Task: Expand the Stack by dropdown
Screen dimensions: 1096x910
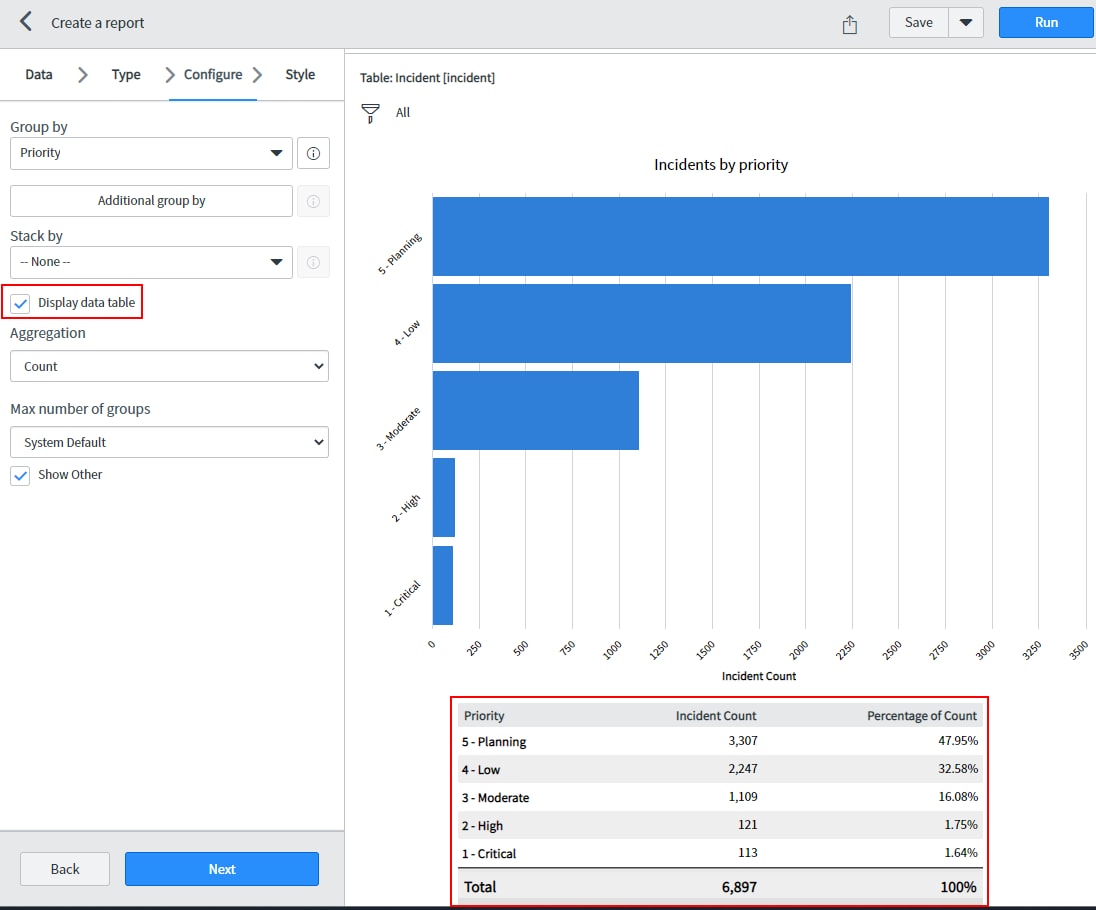Action: 151,262
